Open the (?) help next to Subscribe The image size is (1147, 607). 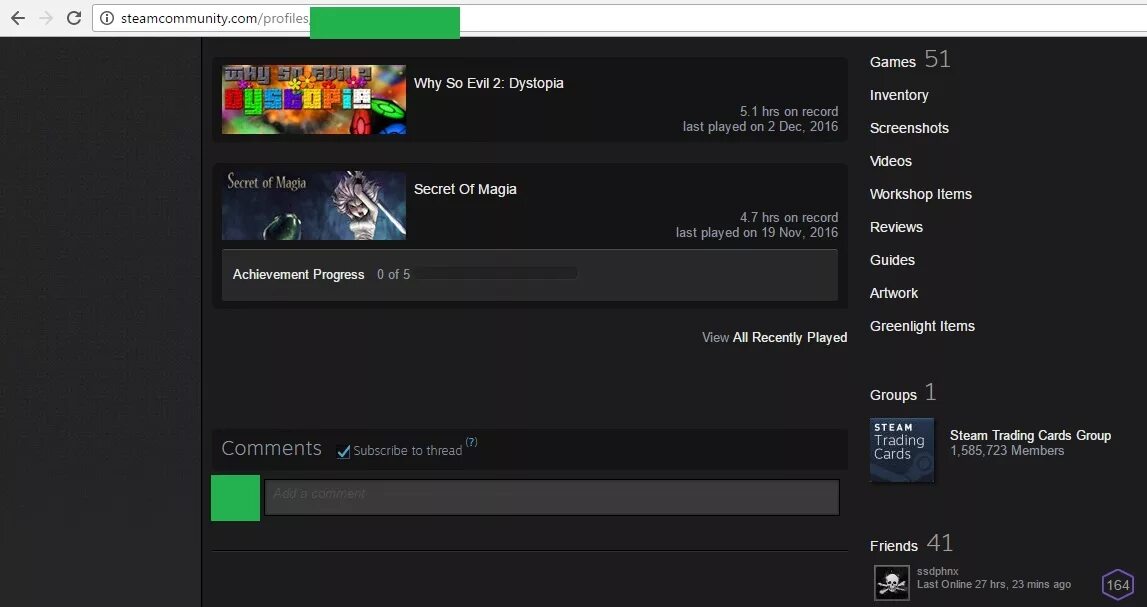tap(471, 442)
